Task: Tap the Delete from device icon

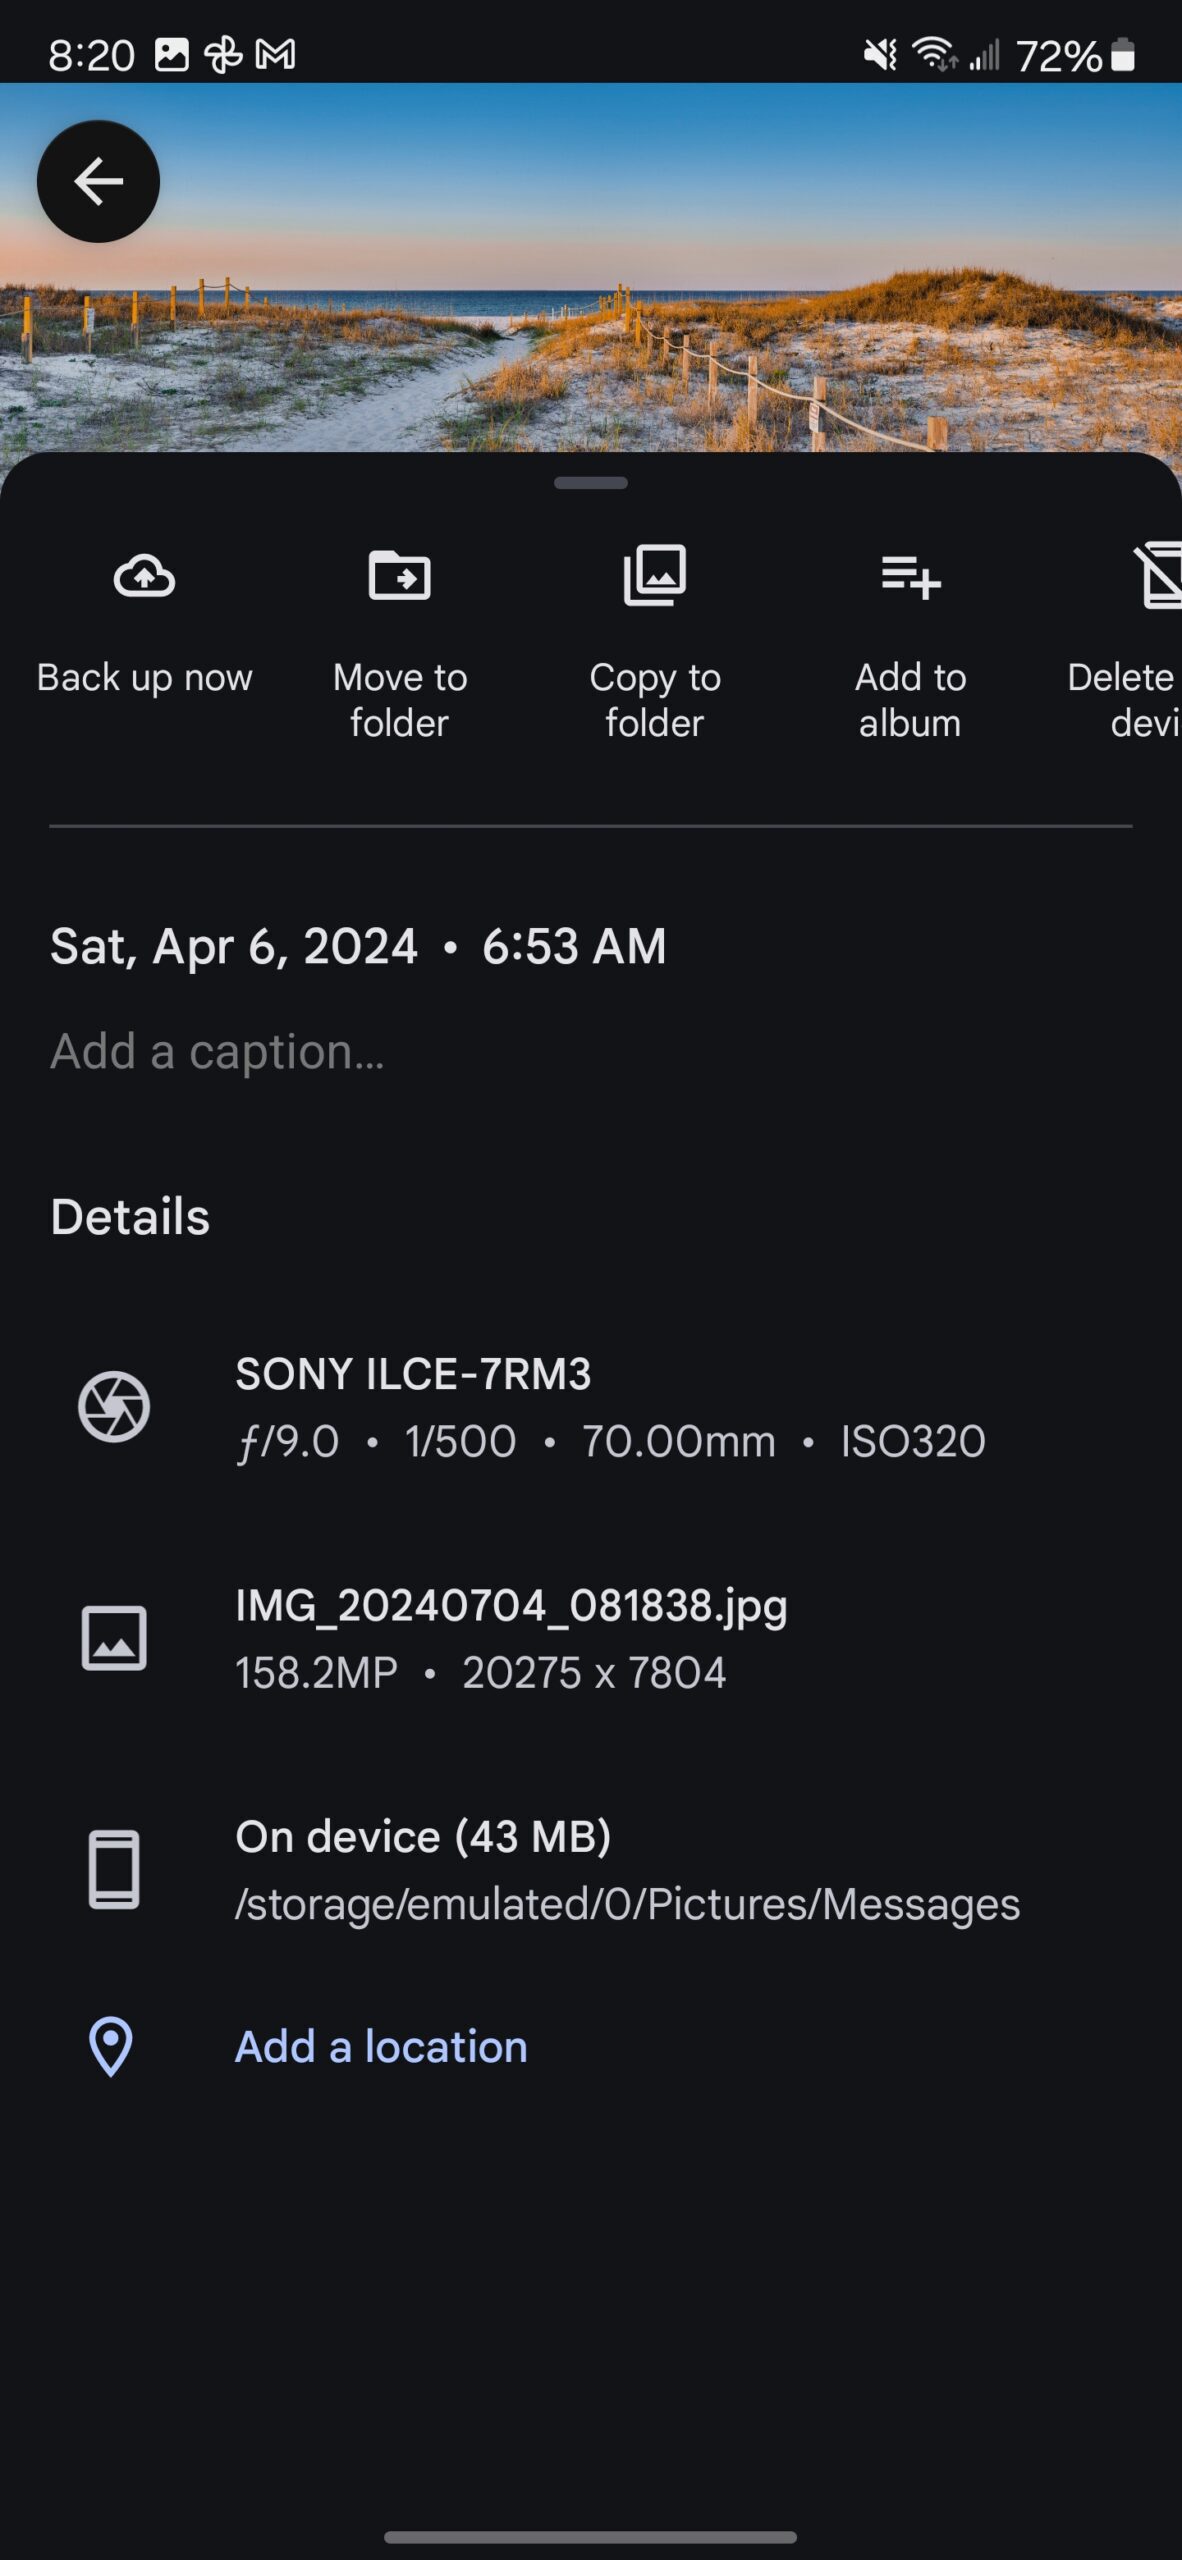Action: (1158, 576)
